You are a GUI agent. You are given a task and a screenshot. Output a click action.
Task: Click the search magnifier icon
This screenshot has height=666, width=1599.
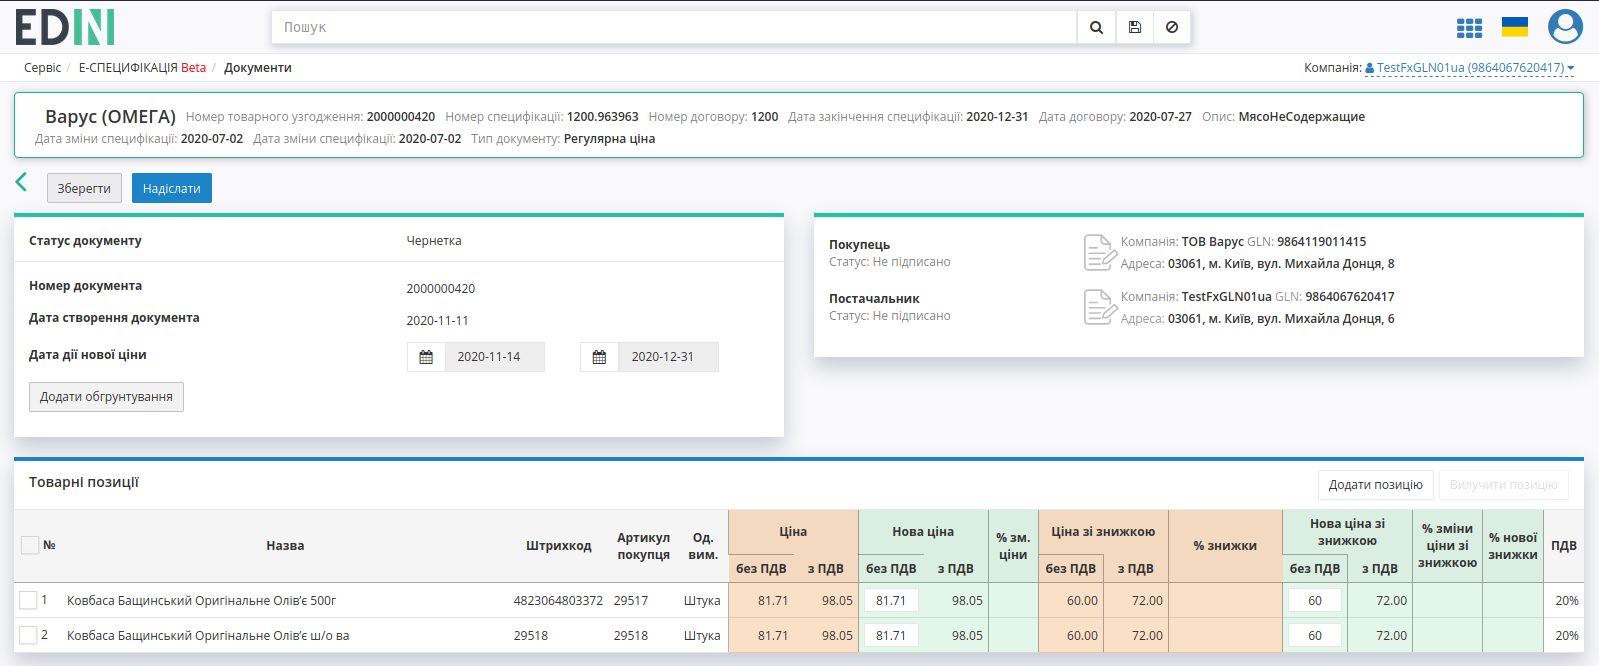(x=1096, y=27)
